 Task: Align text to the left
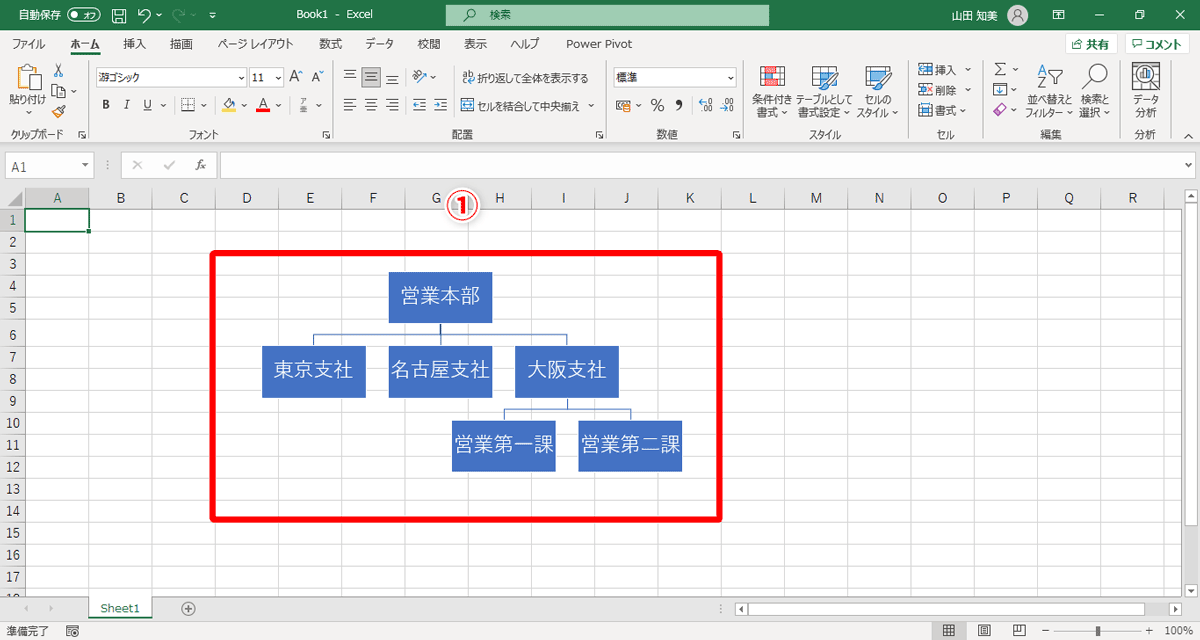(350, 105)
